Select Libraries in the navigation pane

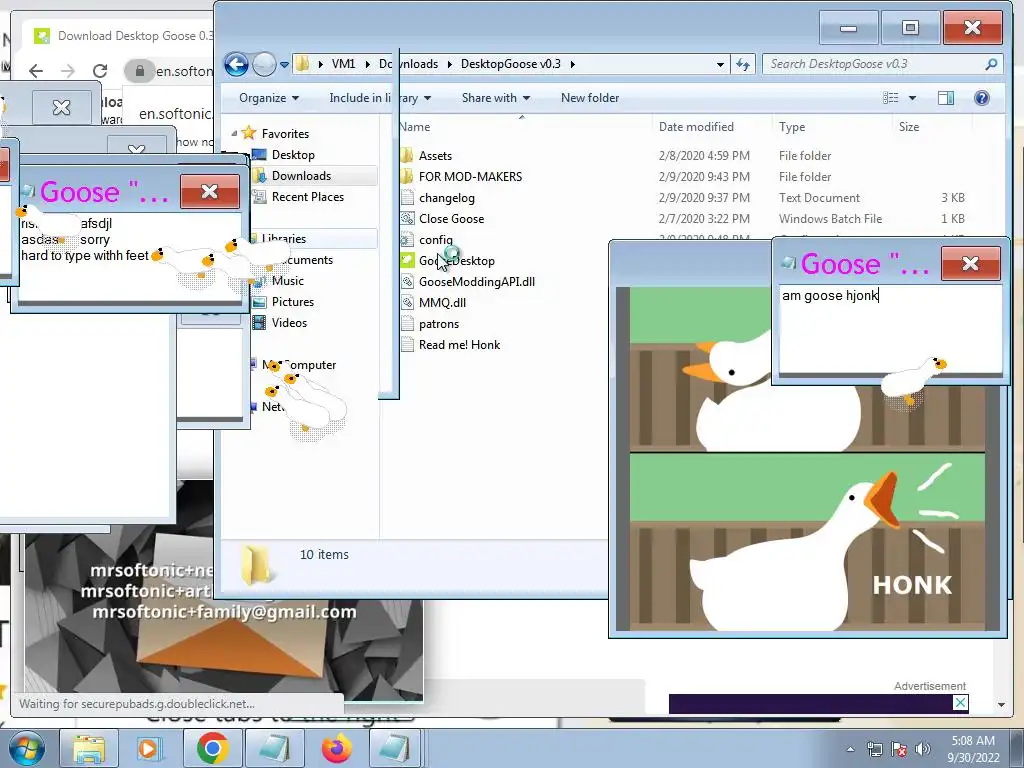click(x=283, y=239)
